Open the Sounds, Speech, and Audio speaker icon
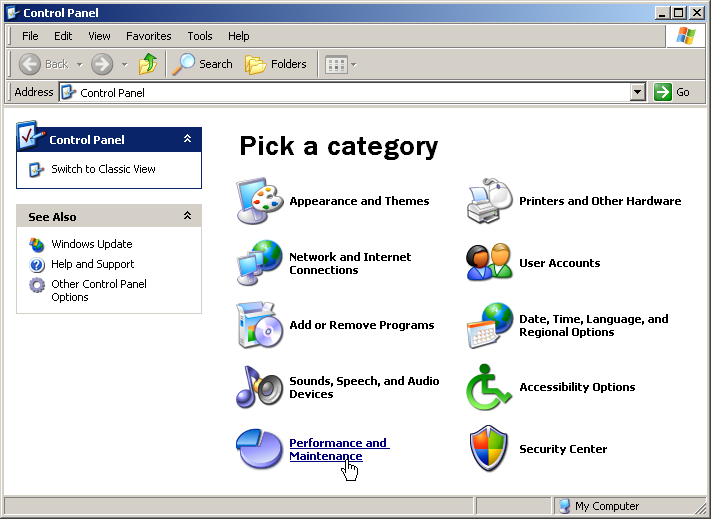Image resolution: width=711 pixels, height=519 pixels. tap(260, 387)
